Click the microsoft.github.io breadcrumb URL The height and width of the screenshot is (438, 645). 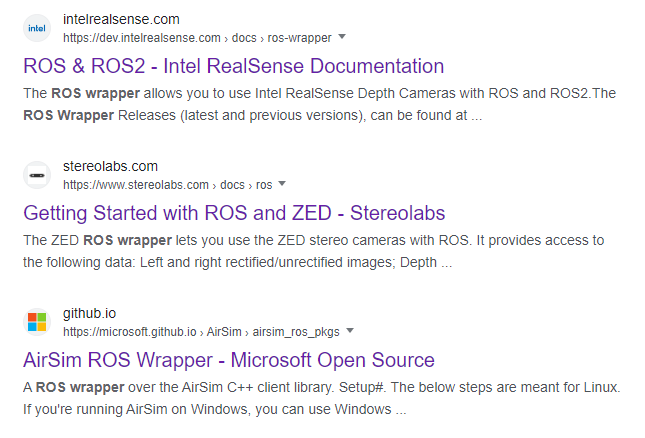pyautogui.click(x=130, y=331)
